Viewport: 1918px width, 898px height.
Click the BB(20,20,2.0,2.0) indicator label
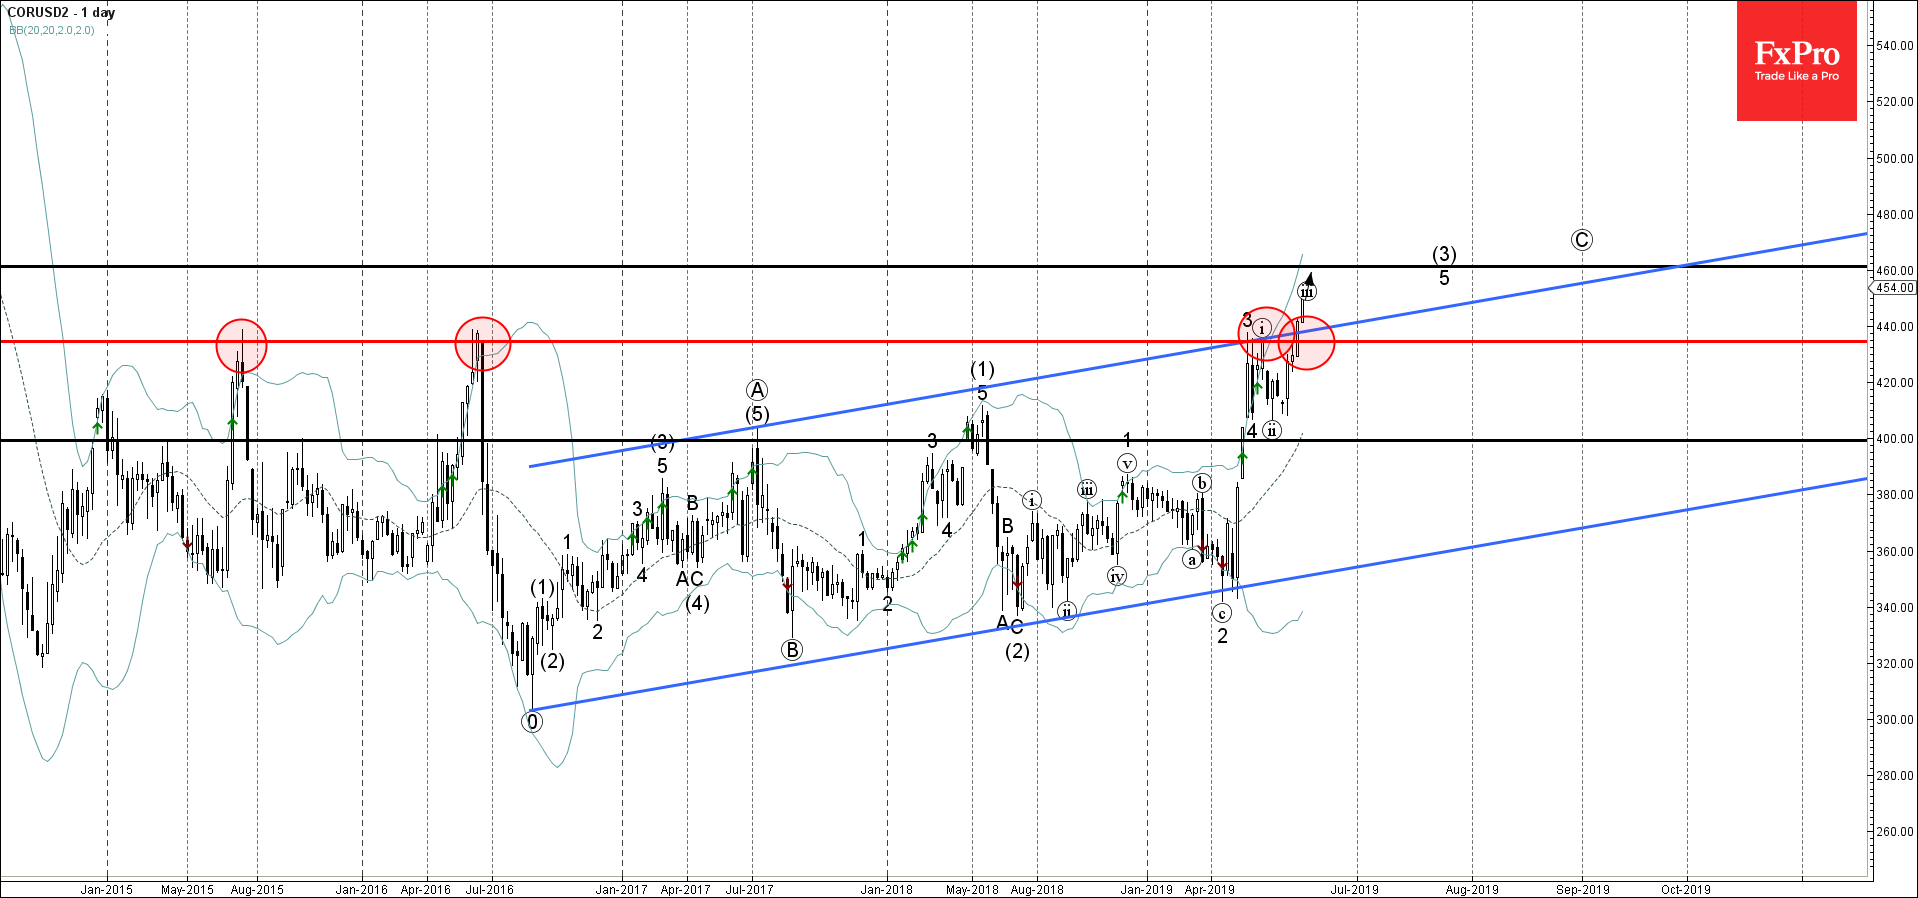(x=52, y=30)
